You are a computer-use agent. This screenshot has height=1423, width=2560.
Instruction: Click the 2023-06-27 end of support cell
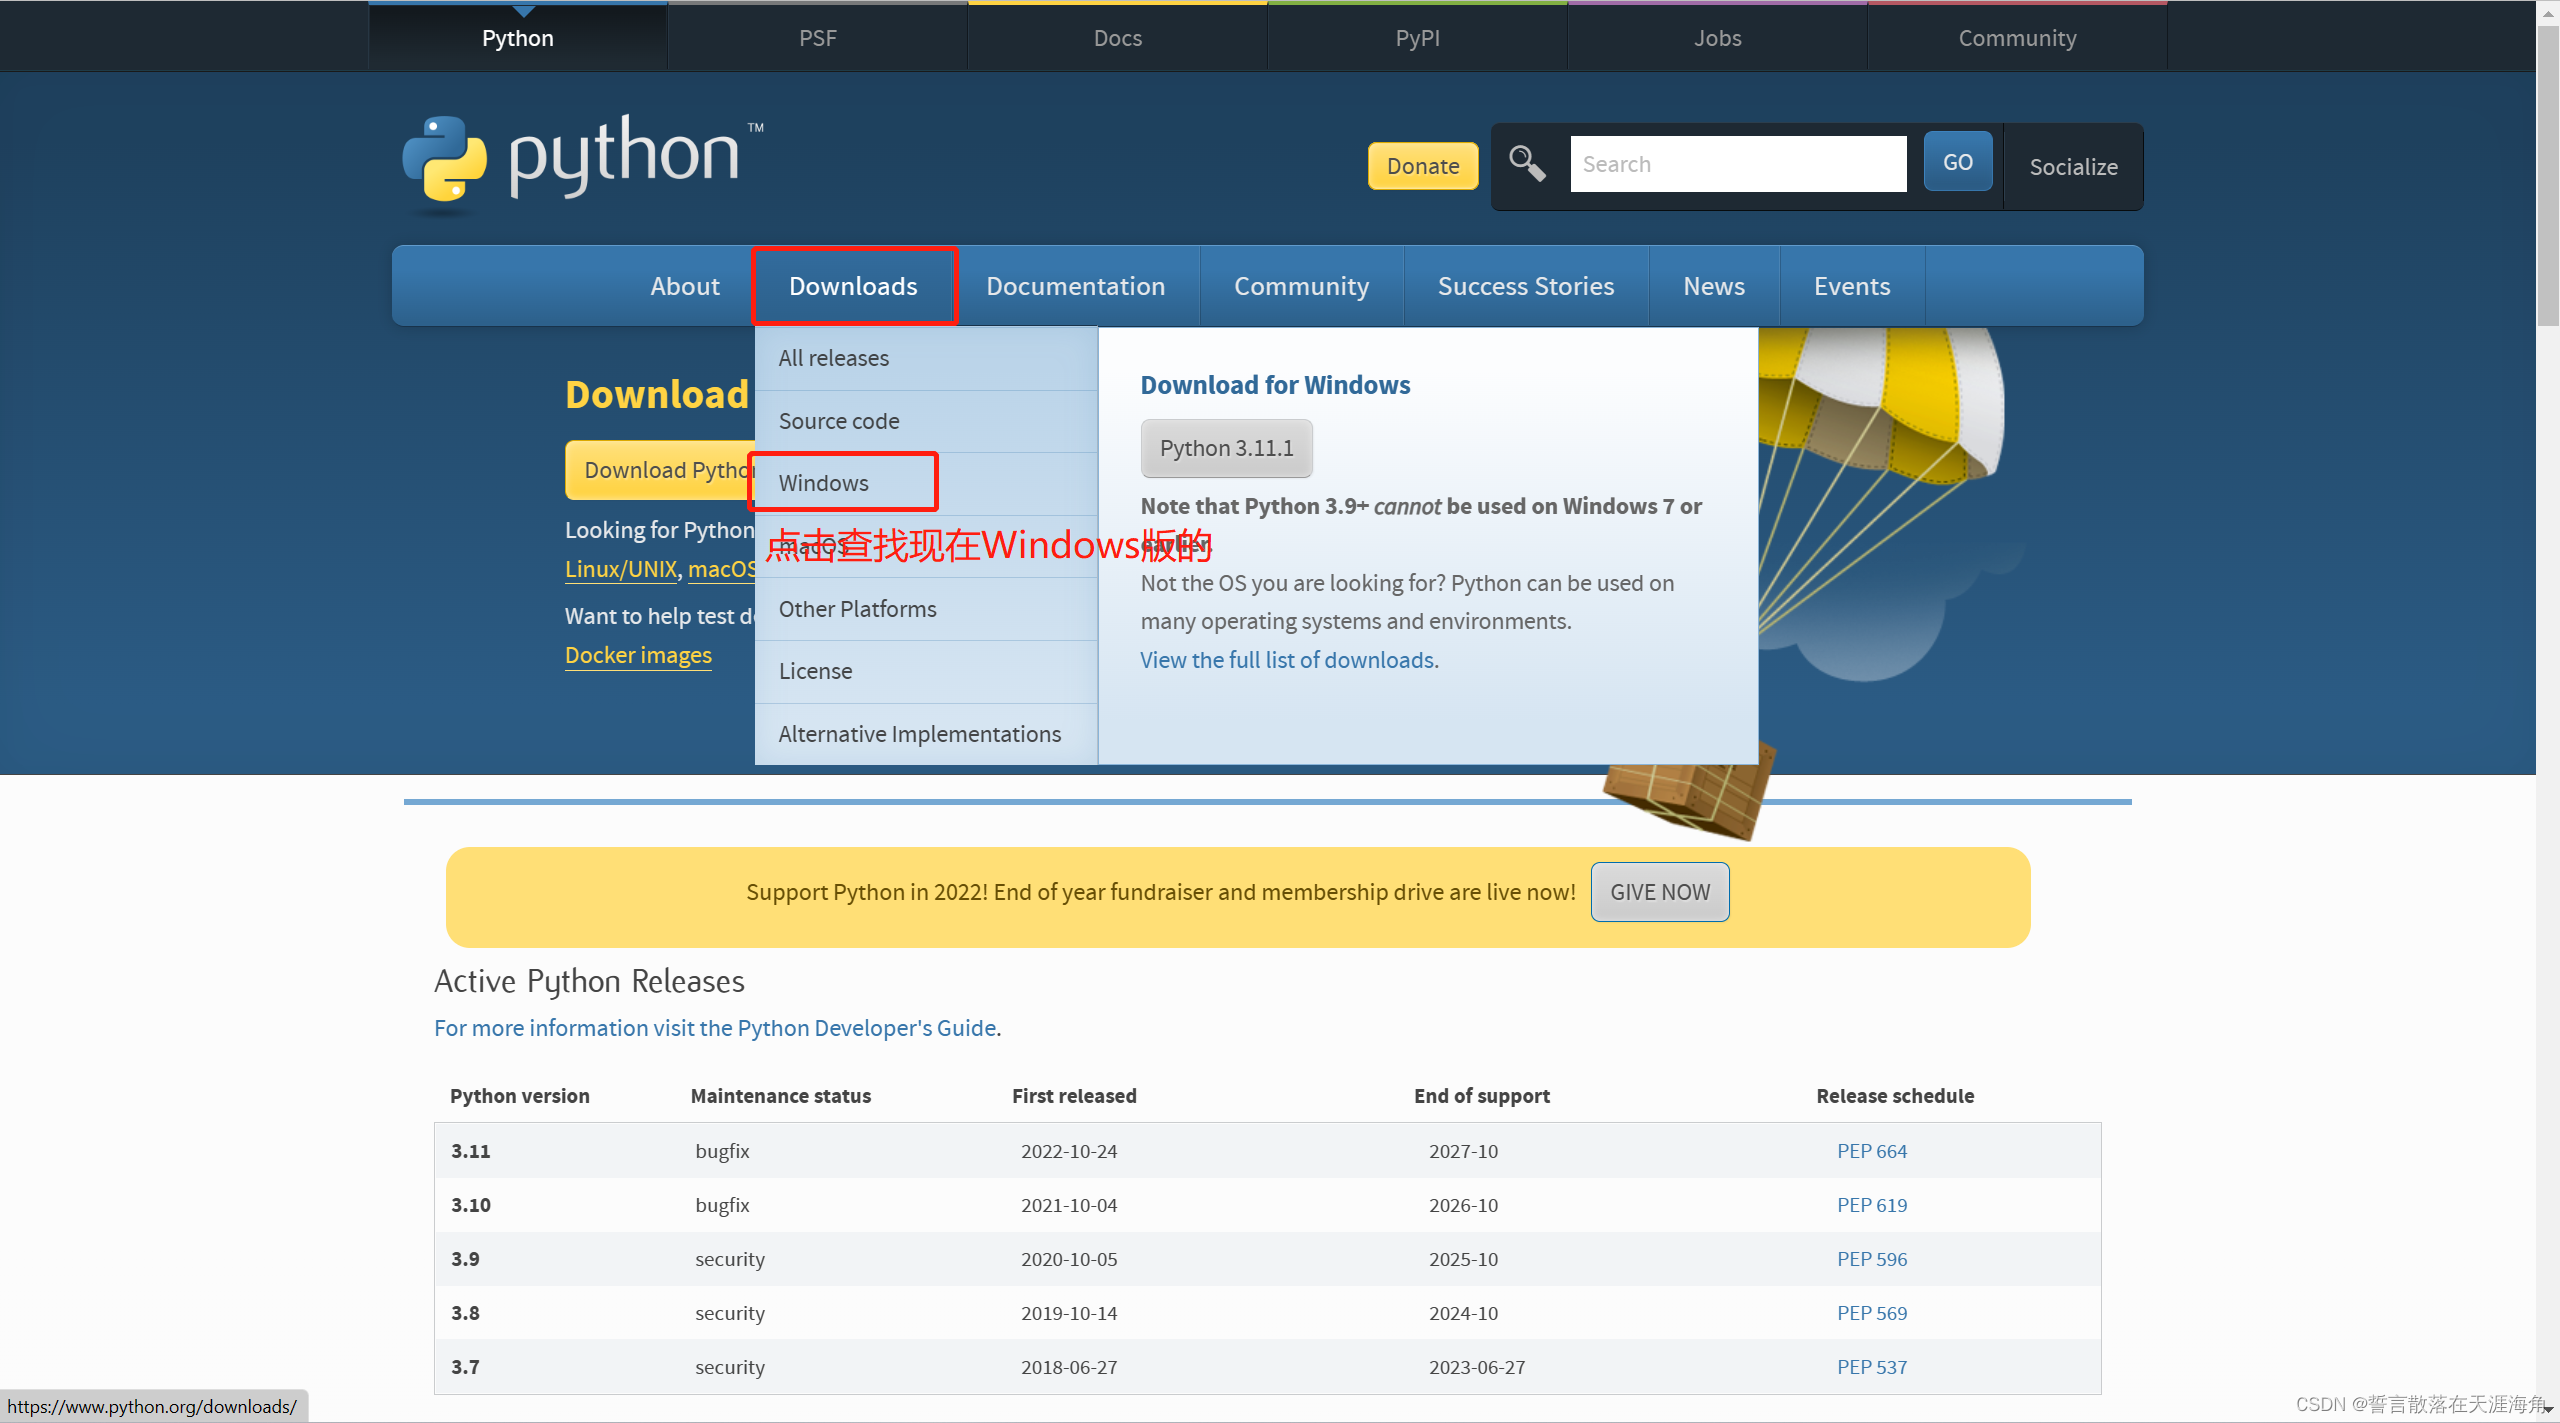[x=1477, y=1367]
